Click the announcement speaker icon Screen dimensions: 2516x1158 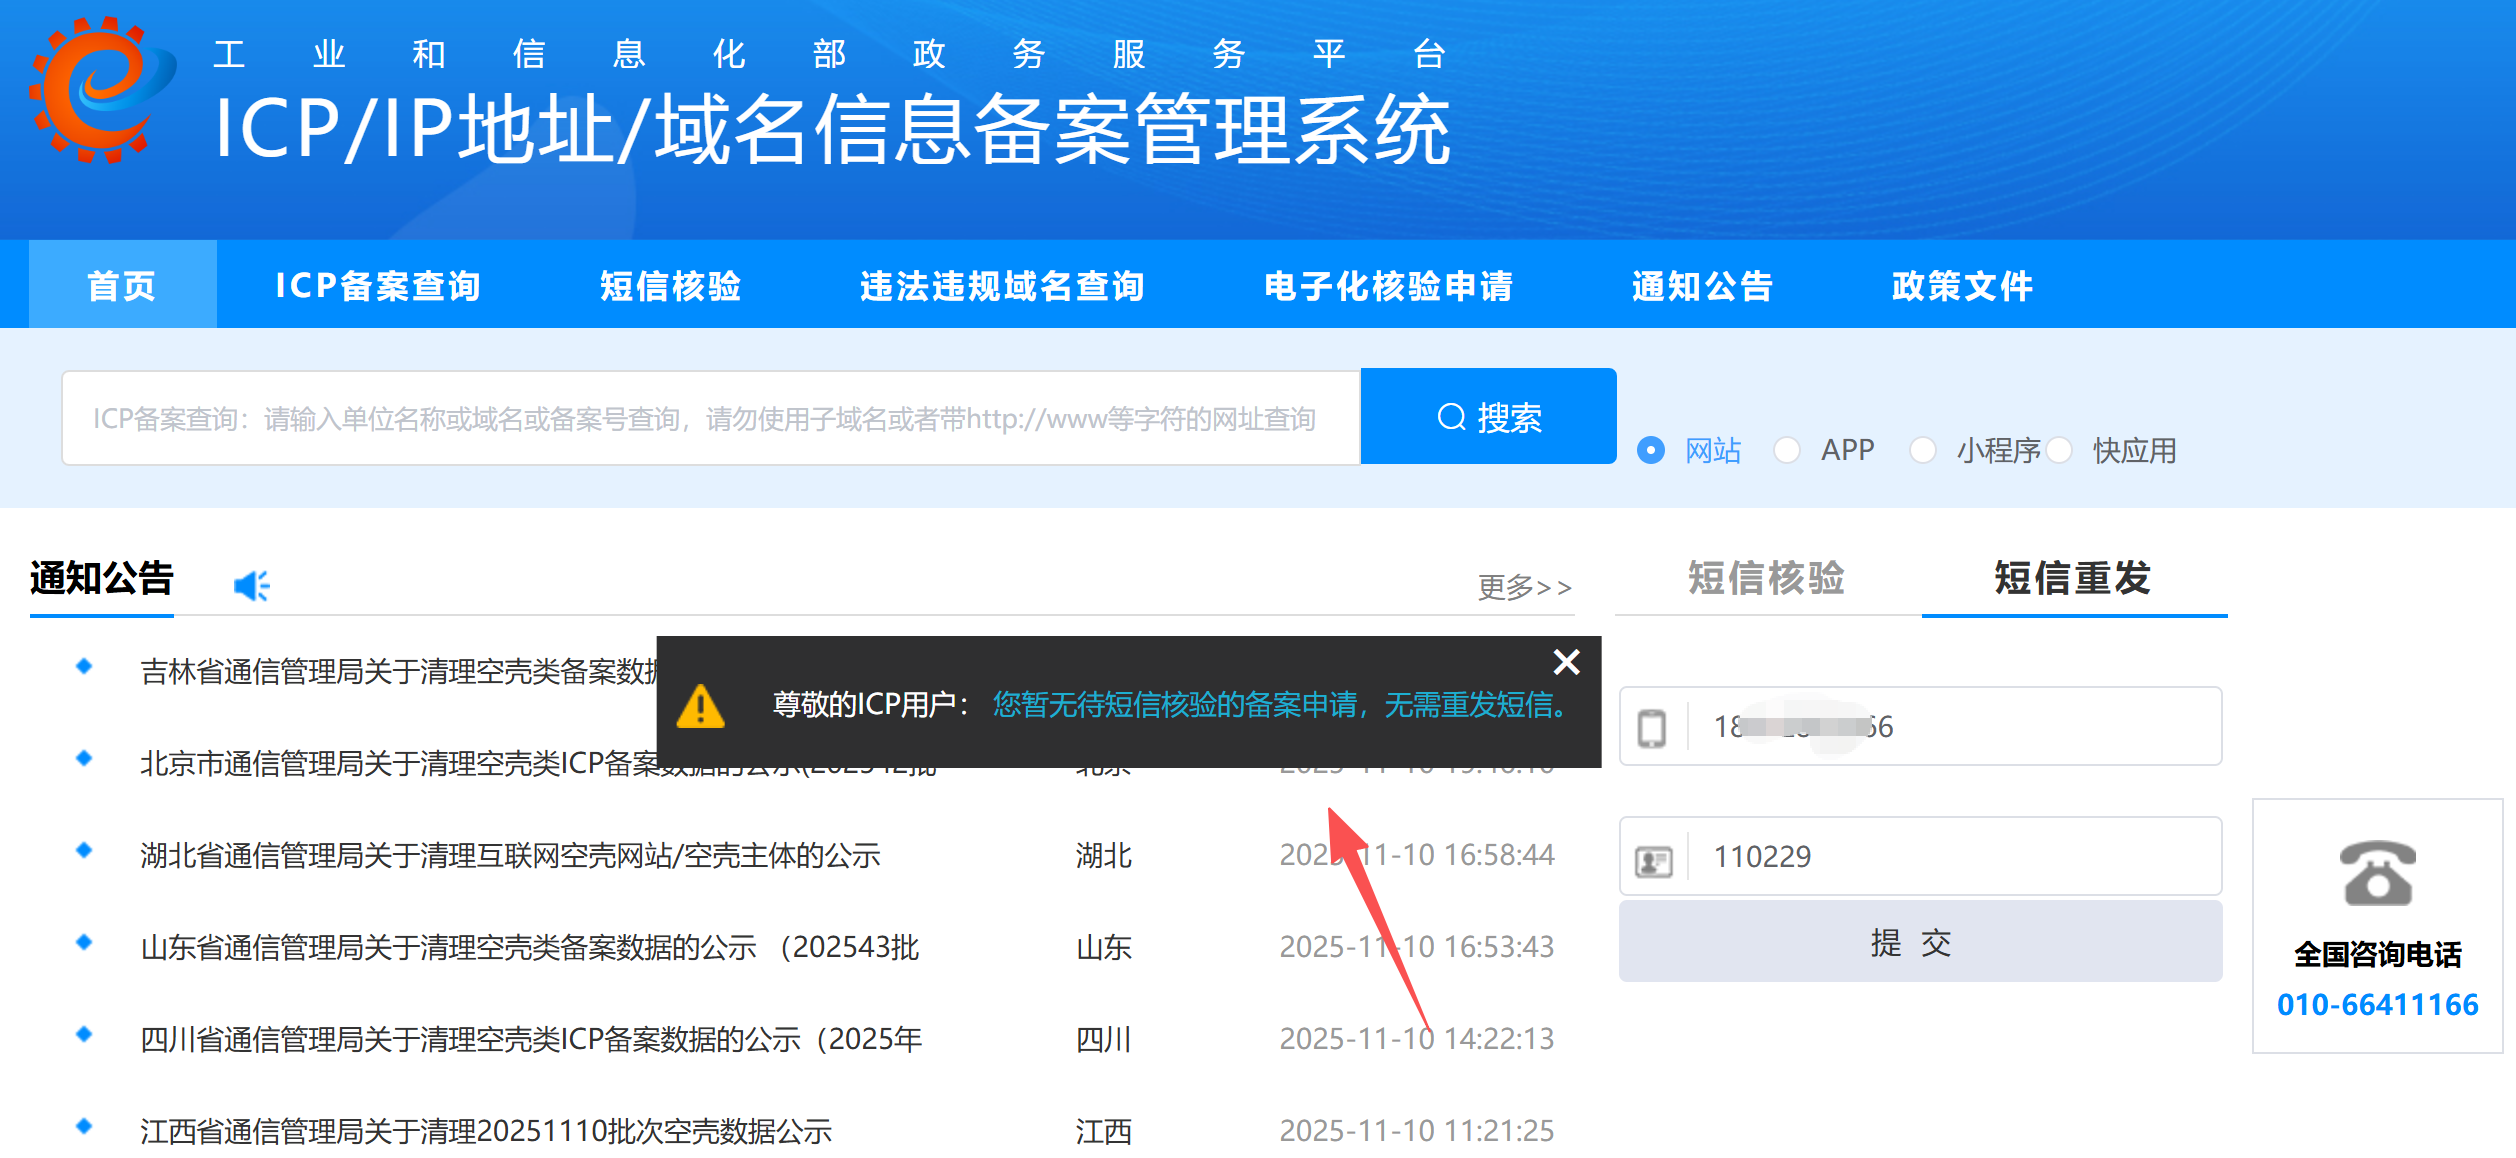(x=251, y=585)
